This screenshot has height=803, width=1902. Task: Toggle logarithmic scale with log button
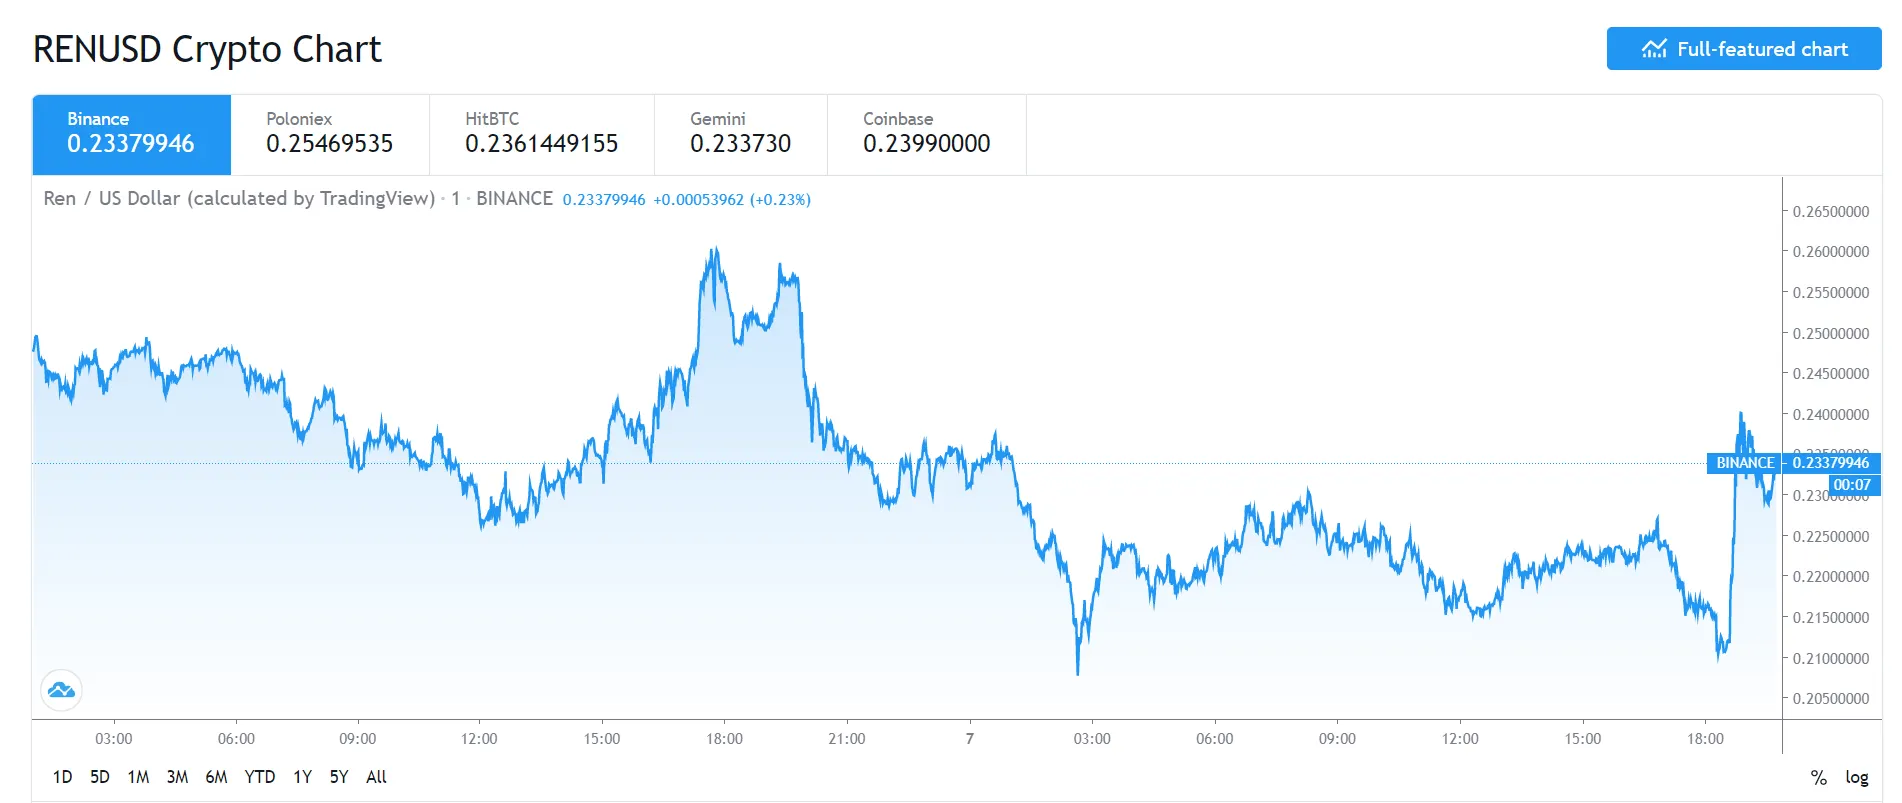[x=1856, y=777]
